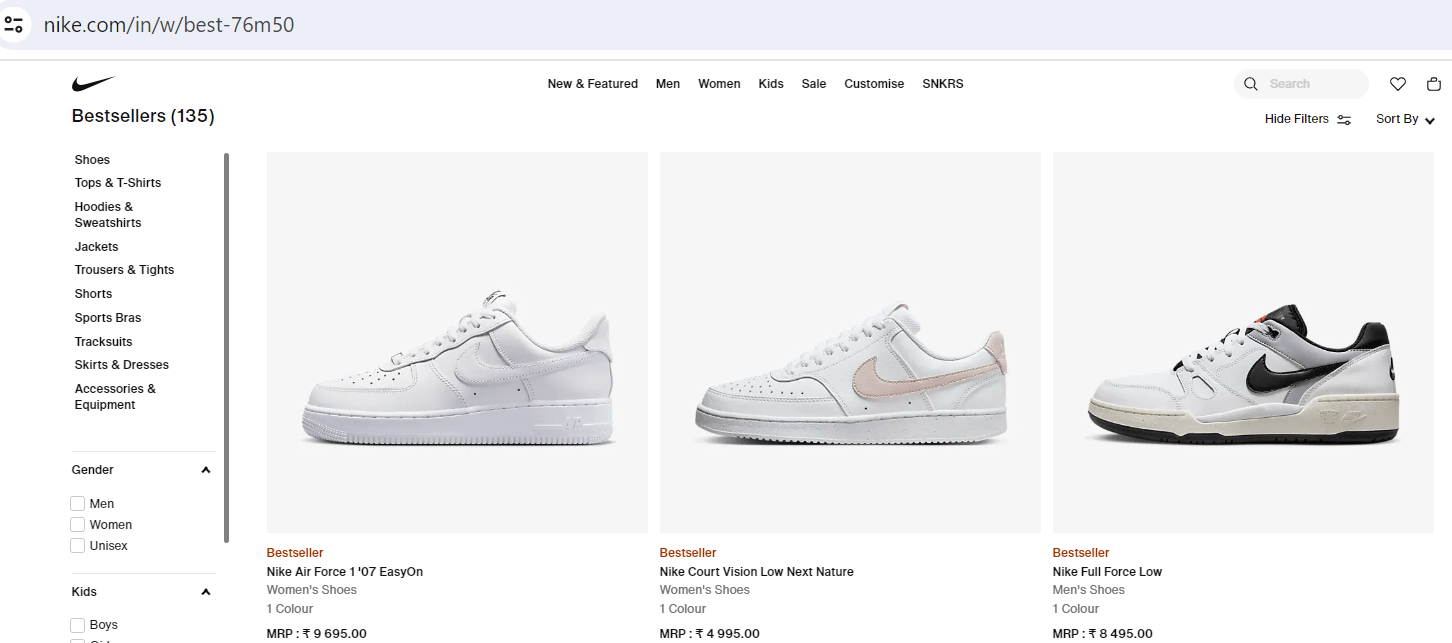Screen dimensions: 1452x643
Task: Filter by Hoodies & Sweatshirts category
Action: pos(108,215)
